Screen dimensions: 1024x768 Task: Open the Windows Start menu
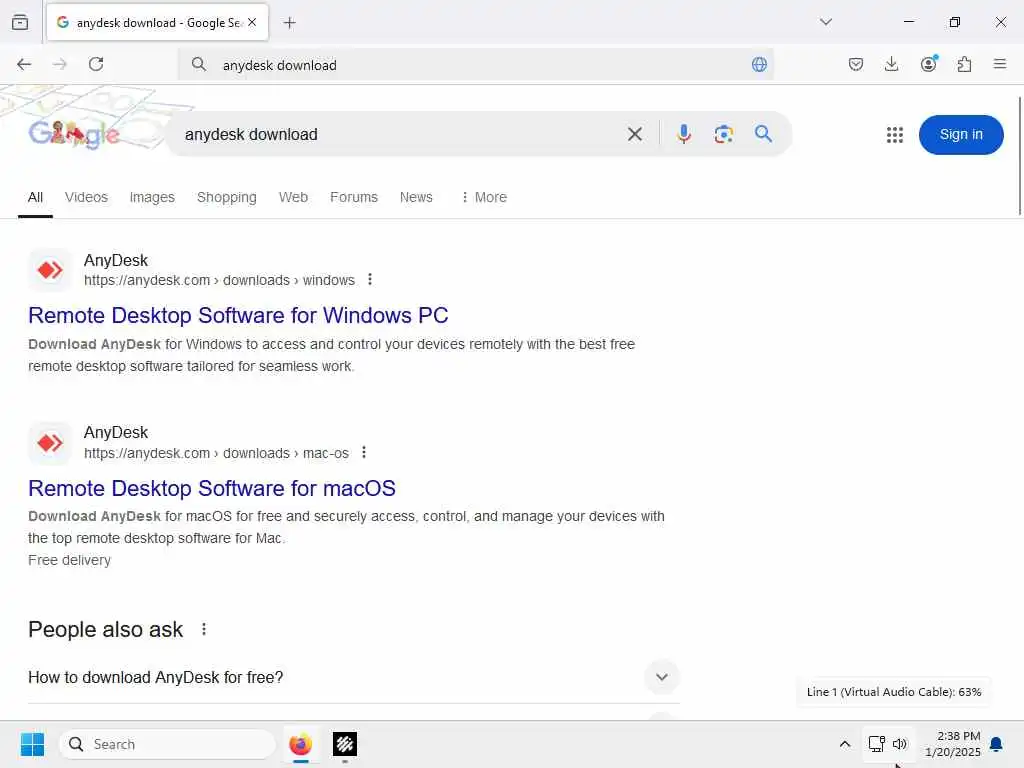[32, 744]
